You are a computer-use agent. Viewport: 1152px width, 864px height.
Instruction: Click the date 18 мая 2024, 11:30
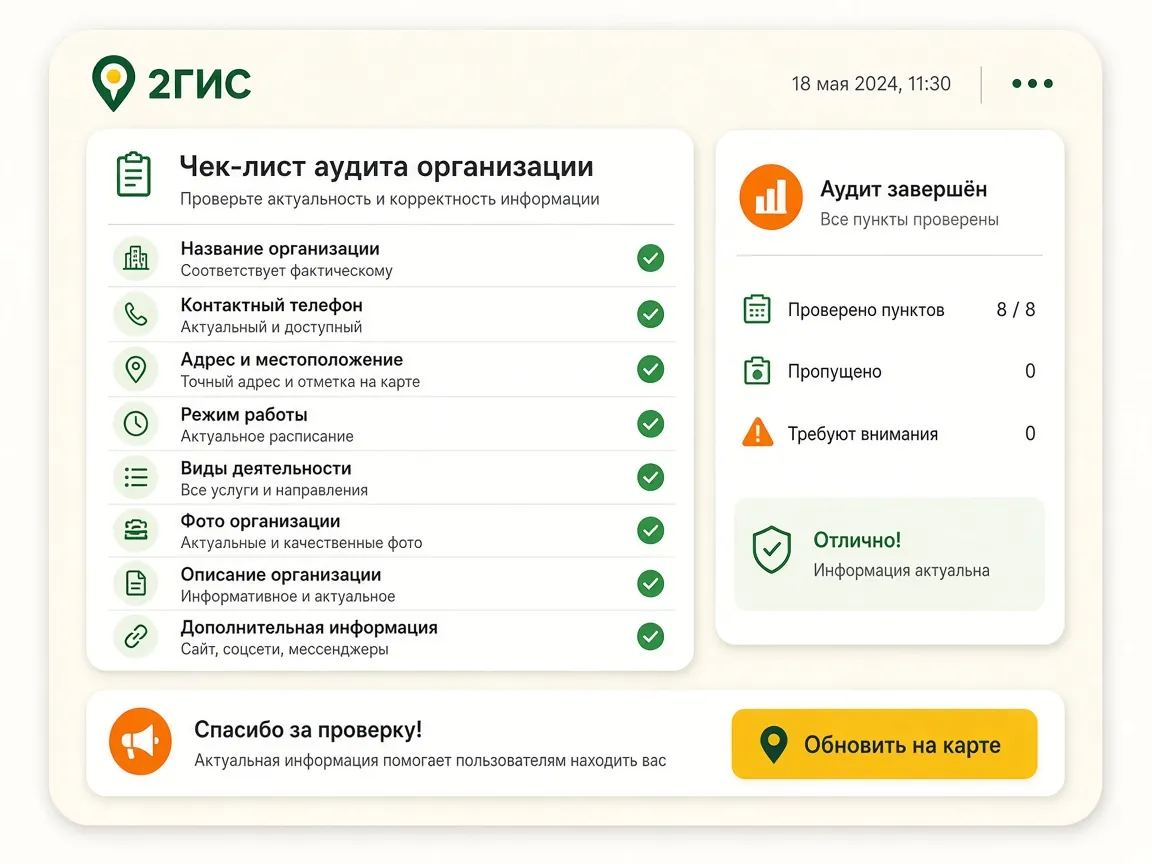pyautogui.click(x=871, y=84)
